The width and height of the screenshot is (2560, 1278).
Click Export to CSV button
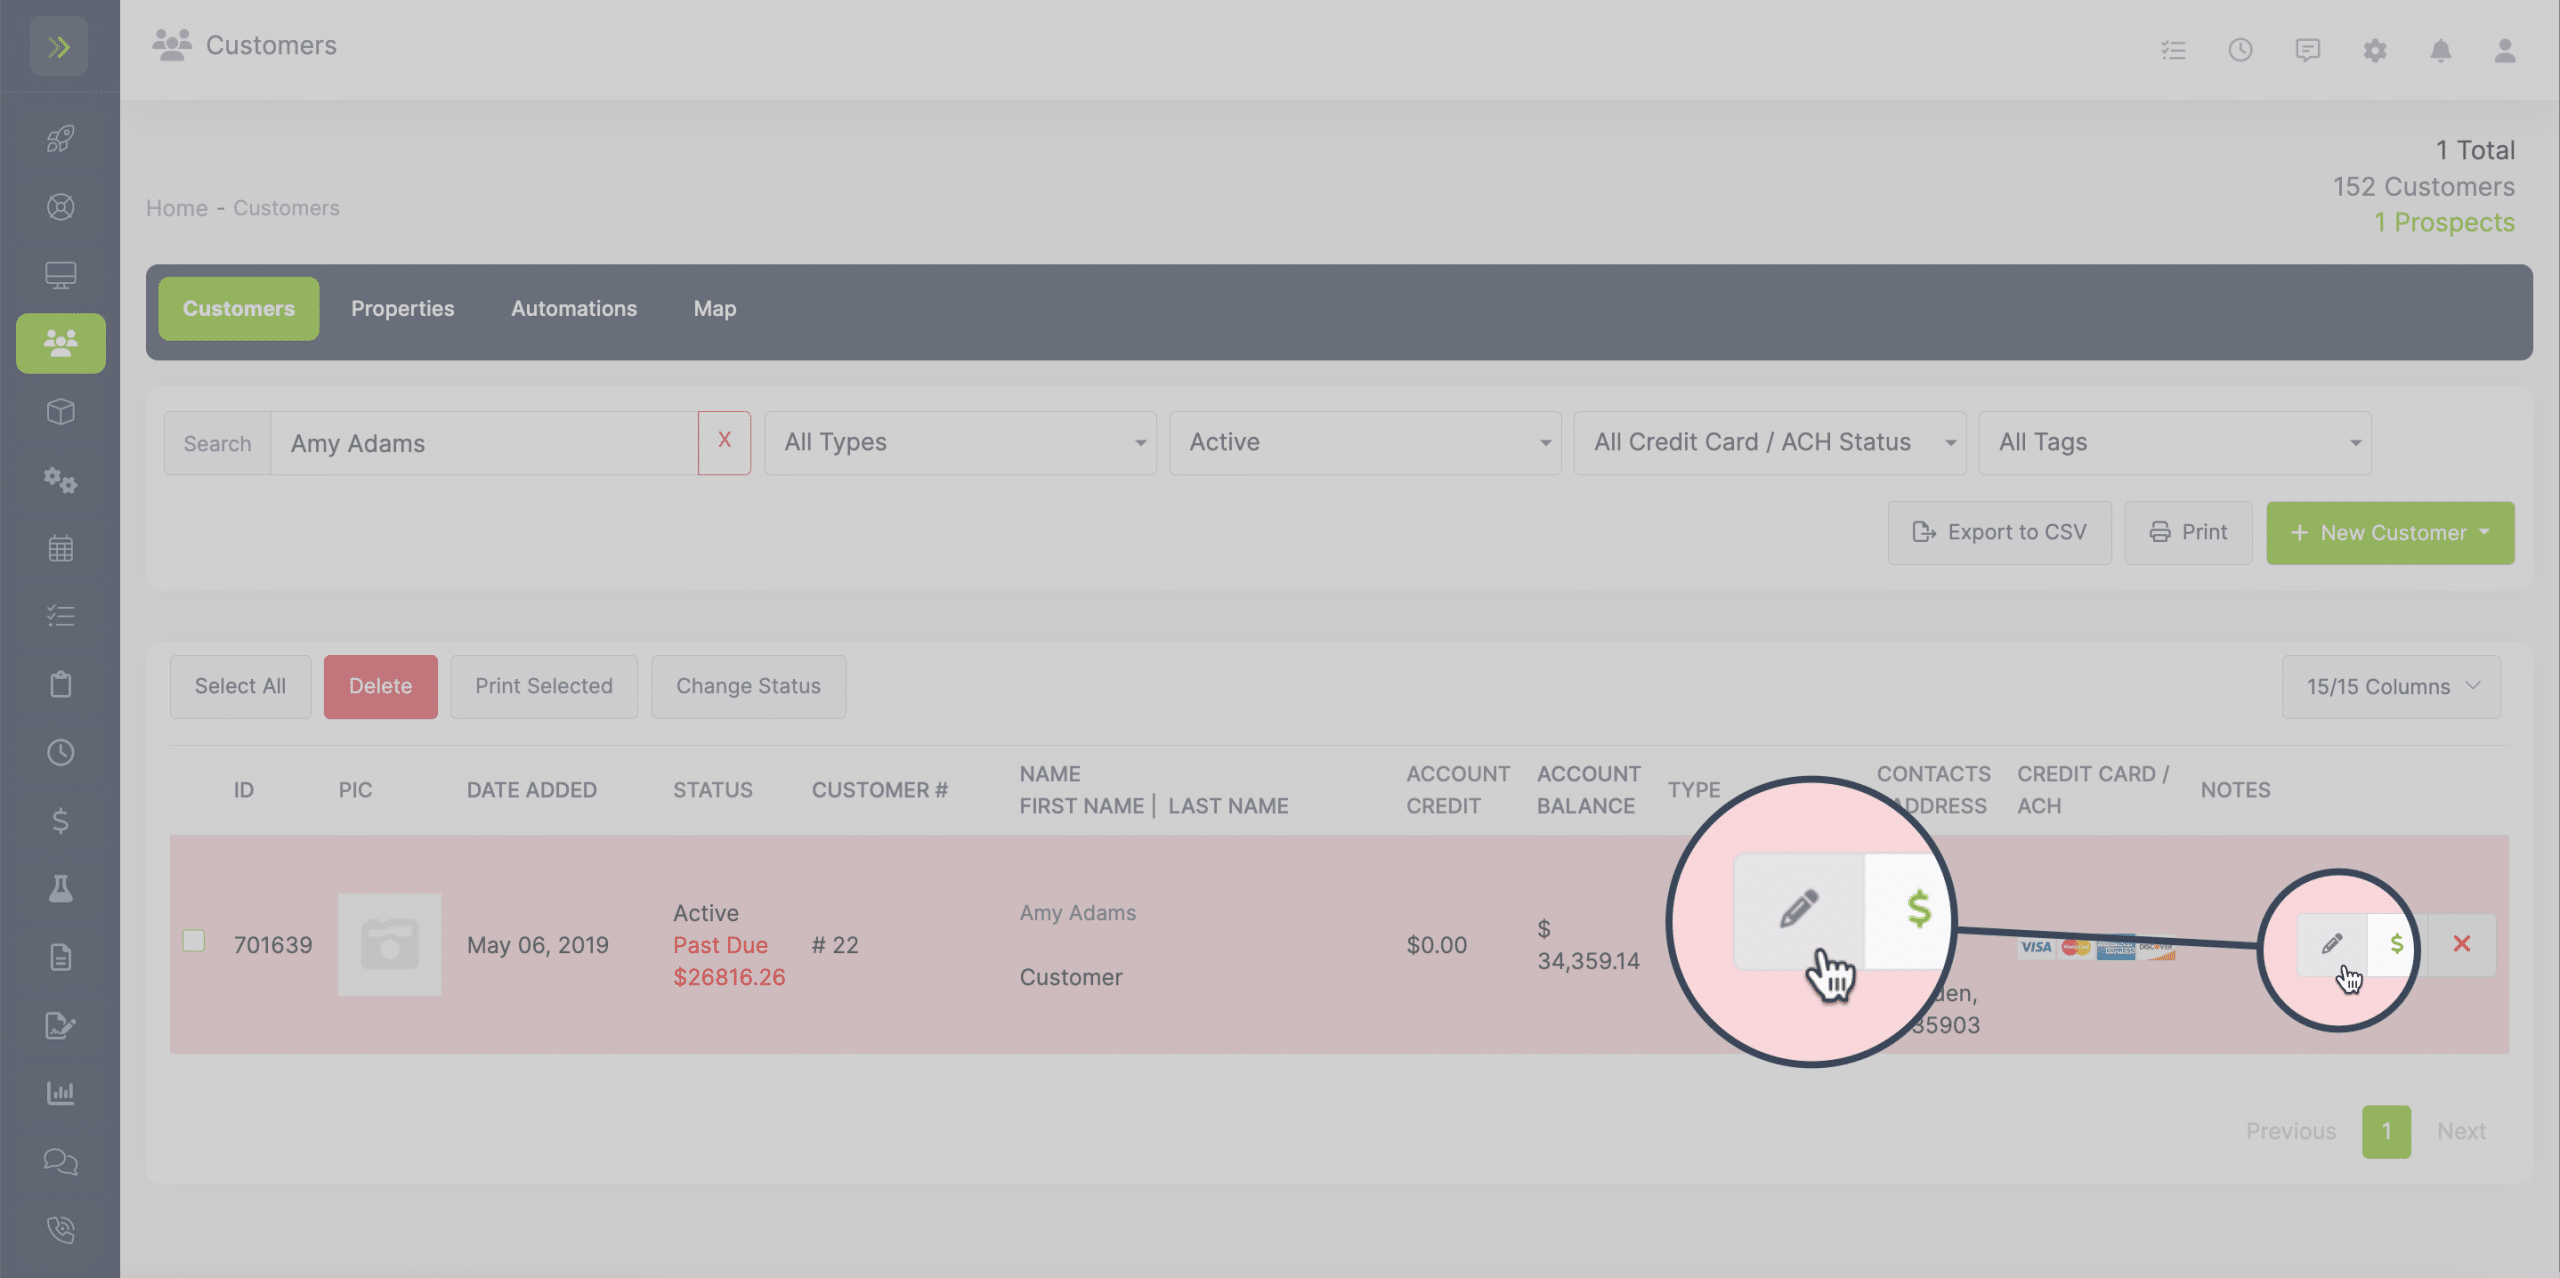coord(1999,533)
